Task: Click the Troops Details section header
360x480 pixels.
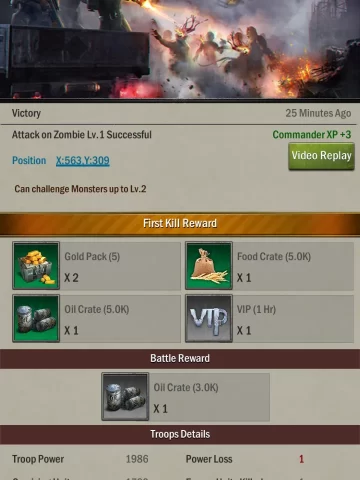Action: point(180,434)
